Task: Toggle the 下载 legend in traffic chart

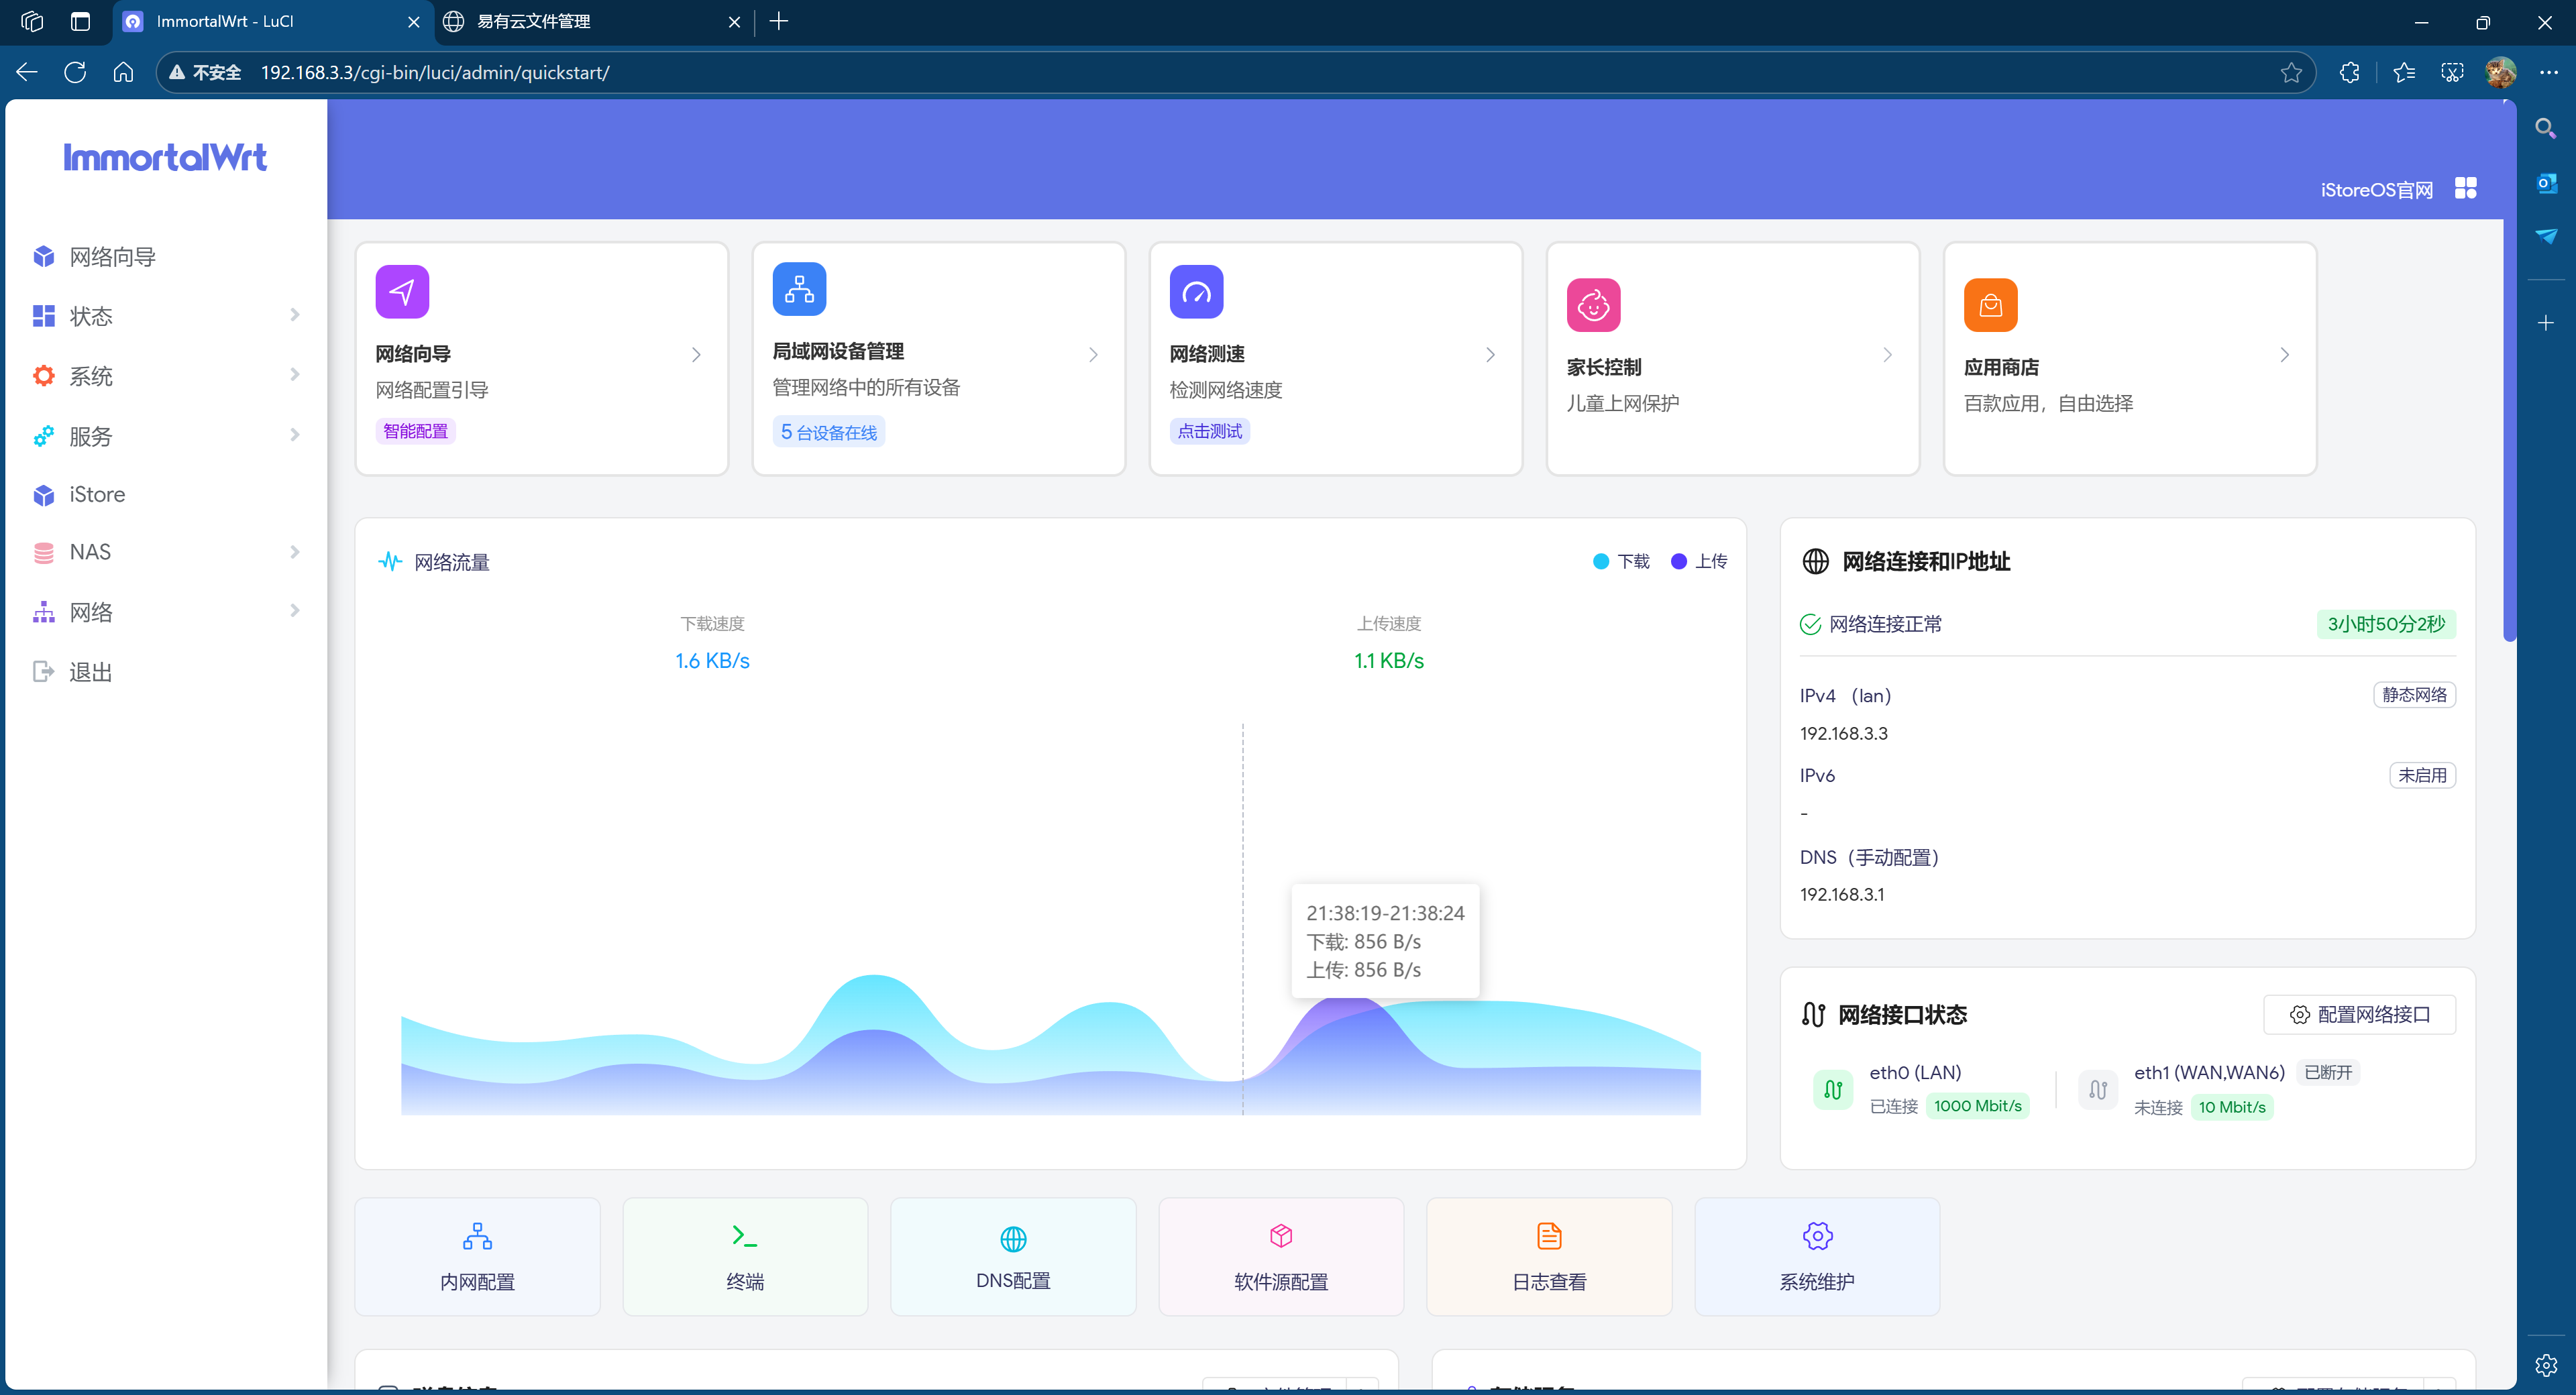Action: click(x=1621, y=561)
